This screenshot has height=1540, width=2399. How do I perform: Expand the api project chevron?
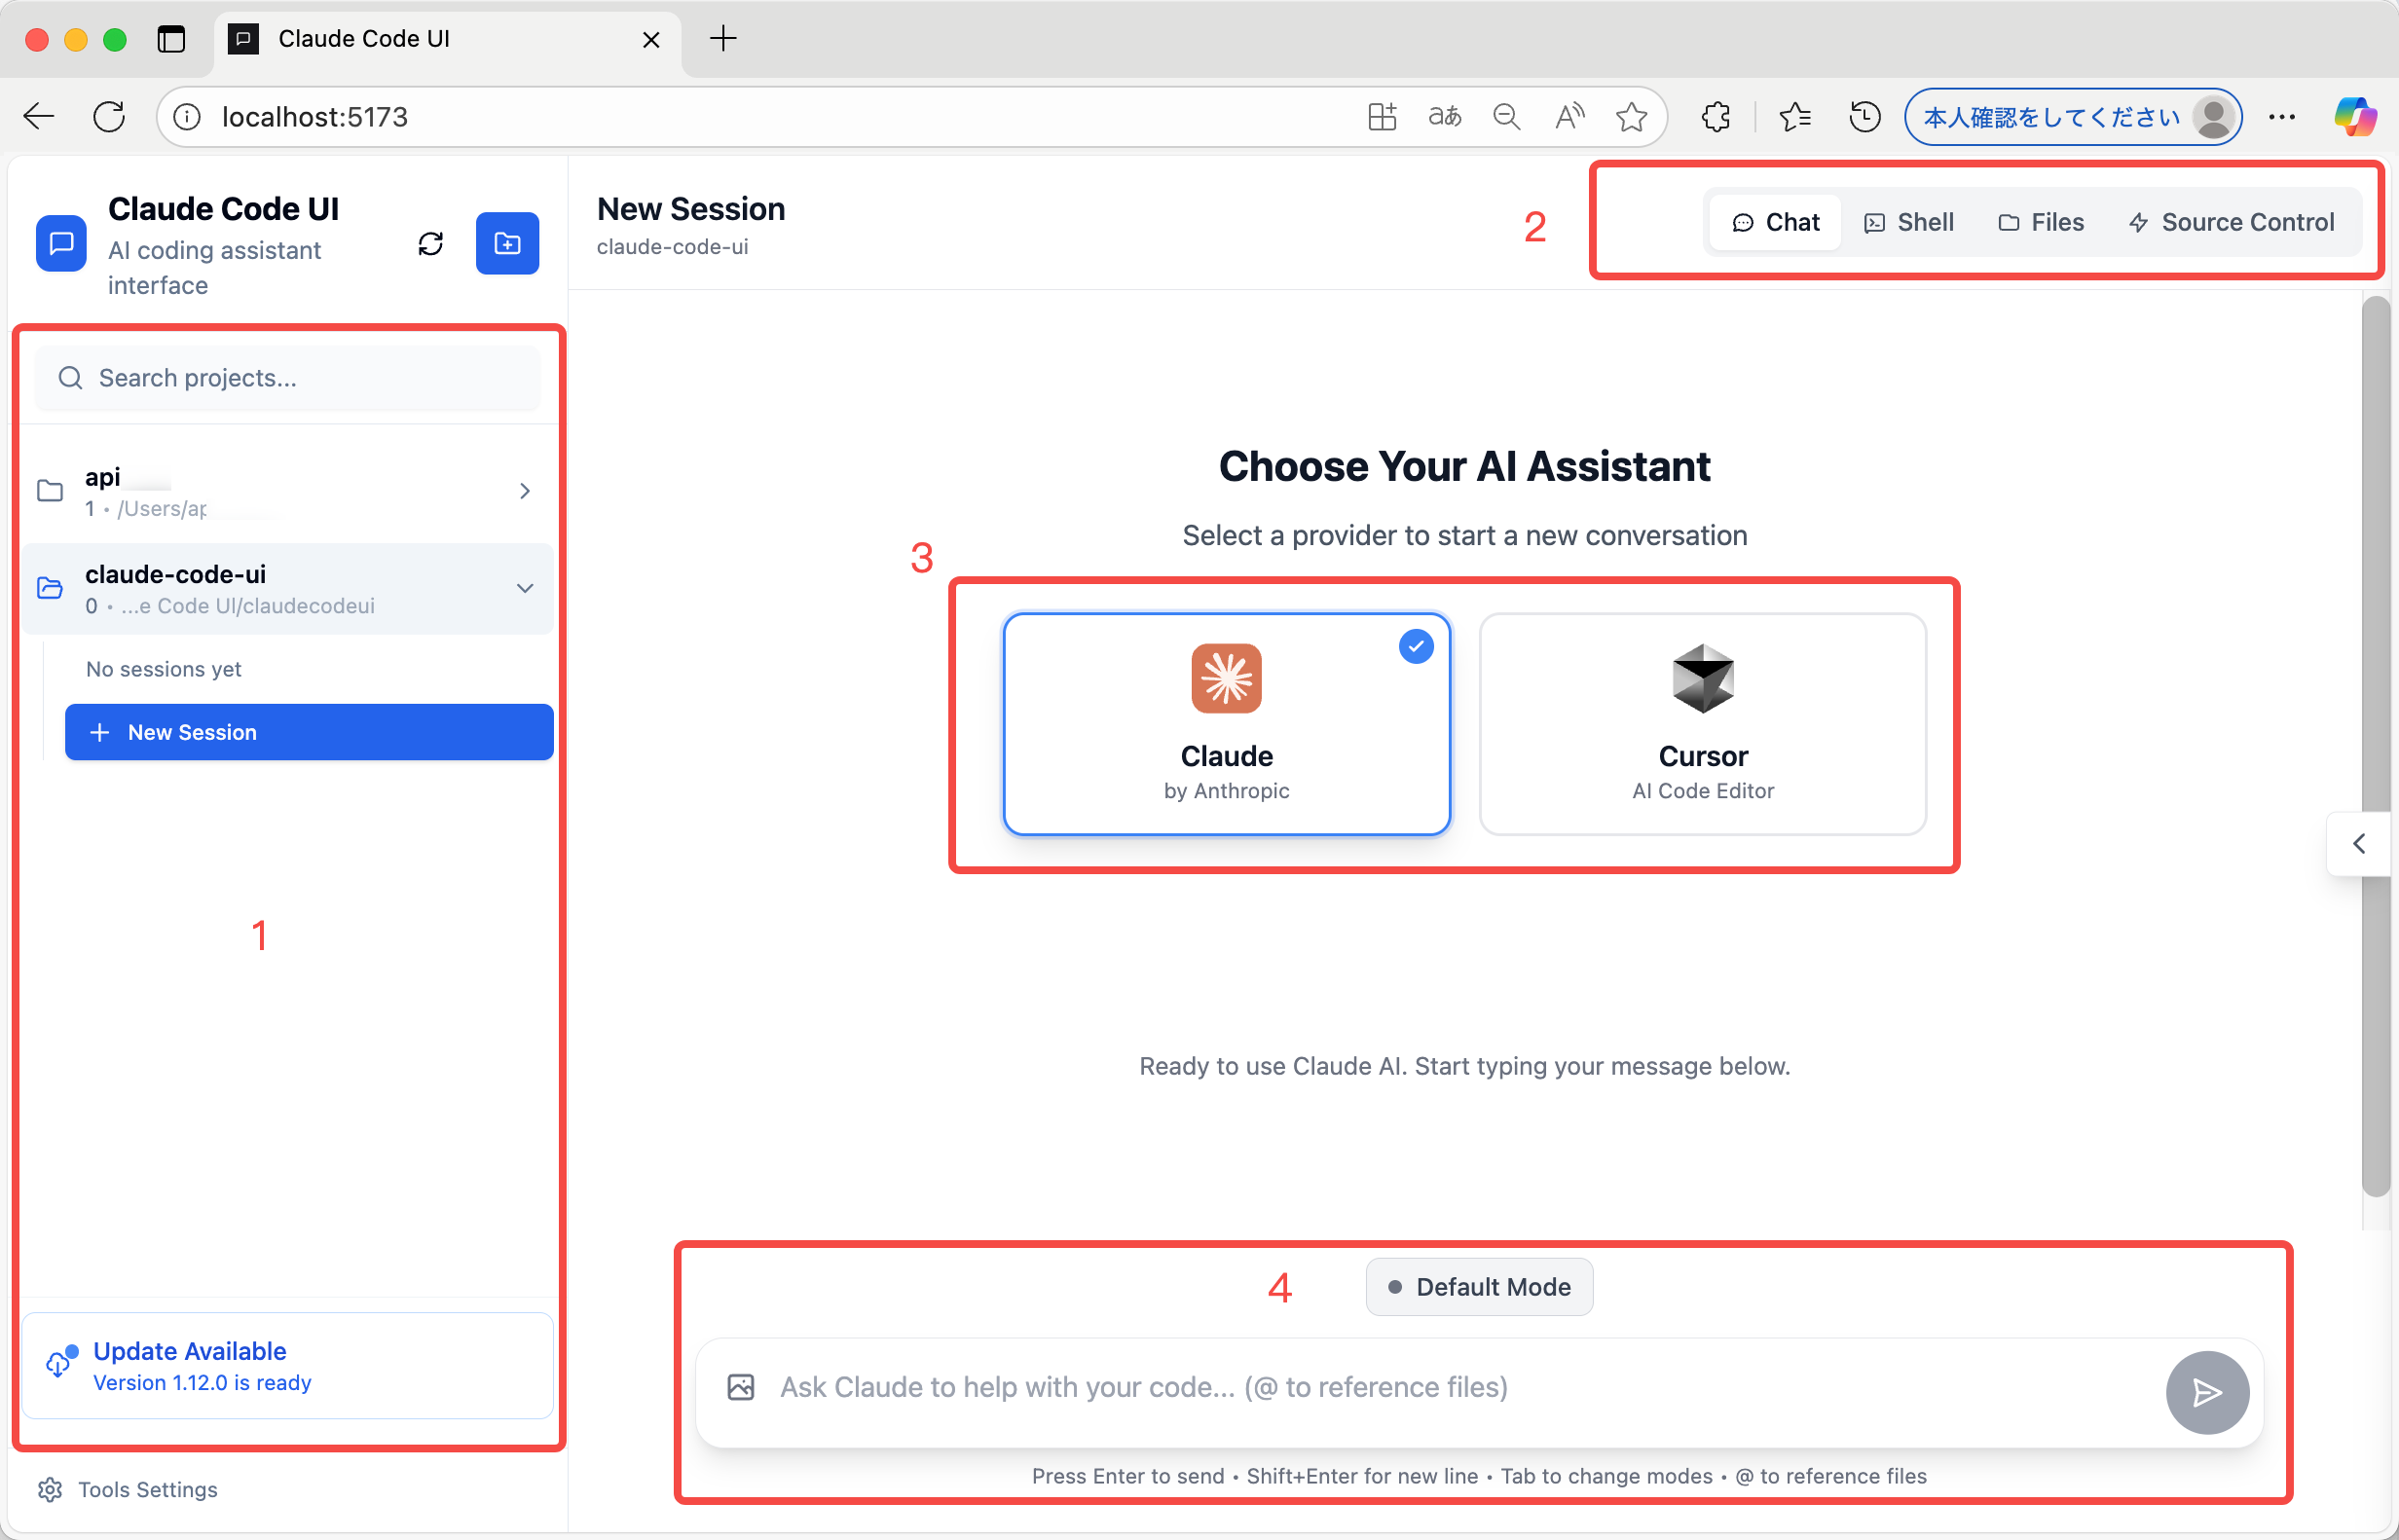coord(525,491)
